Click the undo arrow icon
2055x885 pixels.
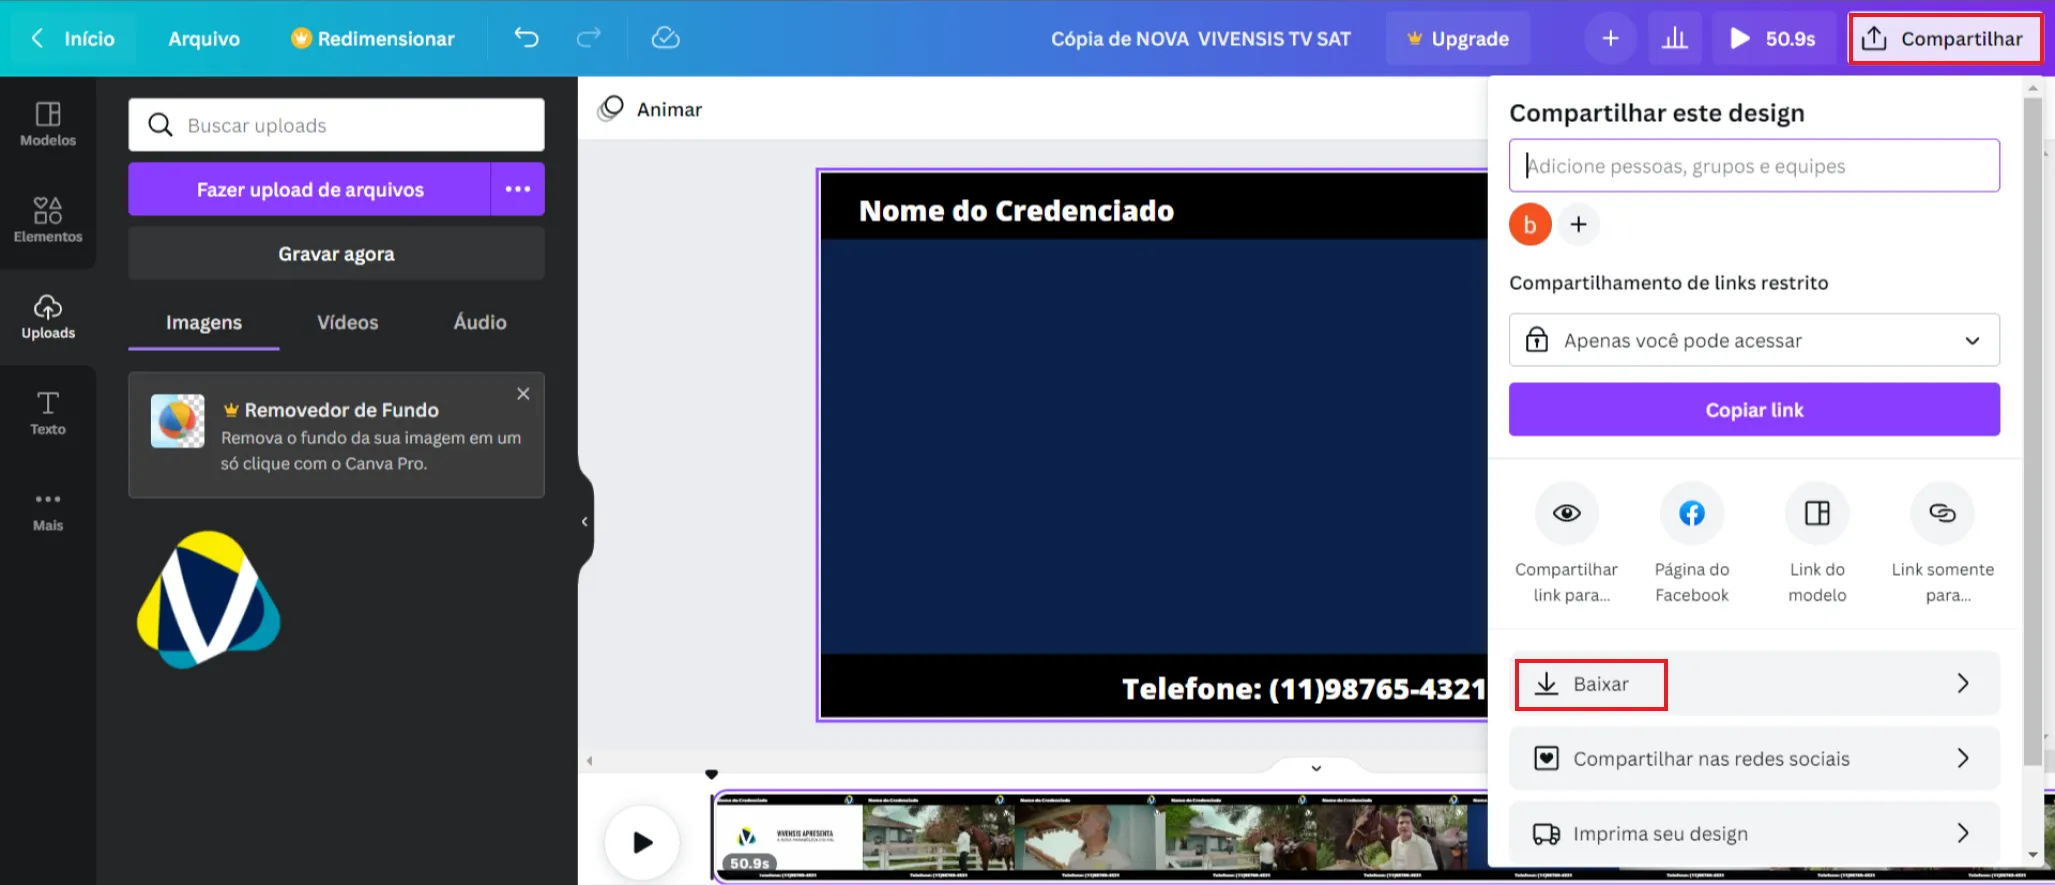point(526,38)
